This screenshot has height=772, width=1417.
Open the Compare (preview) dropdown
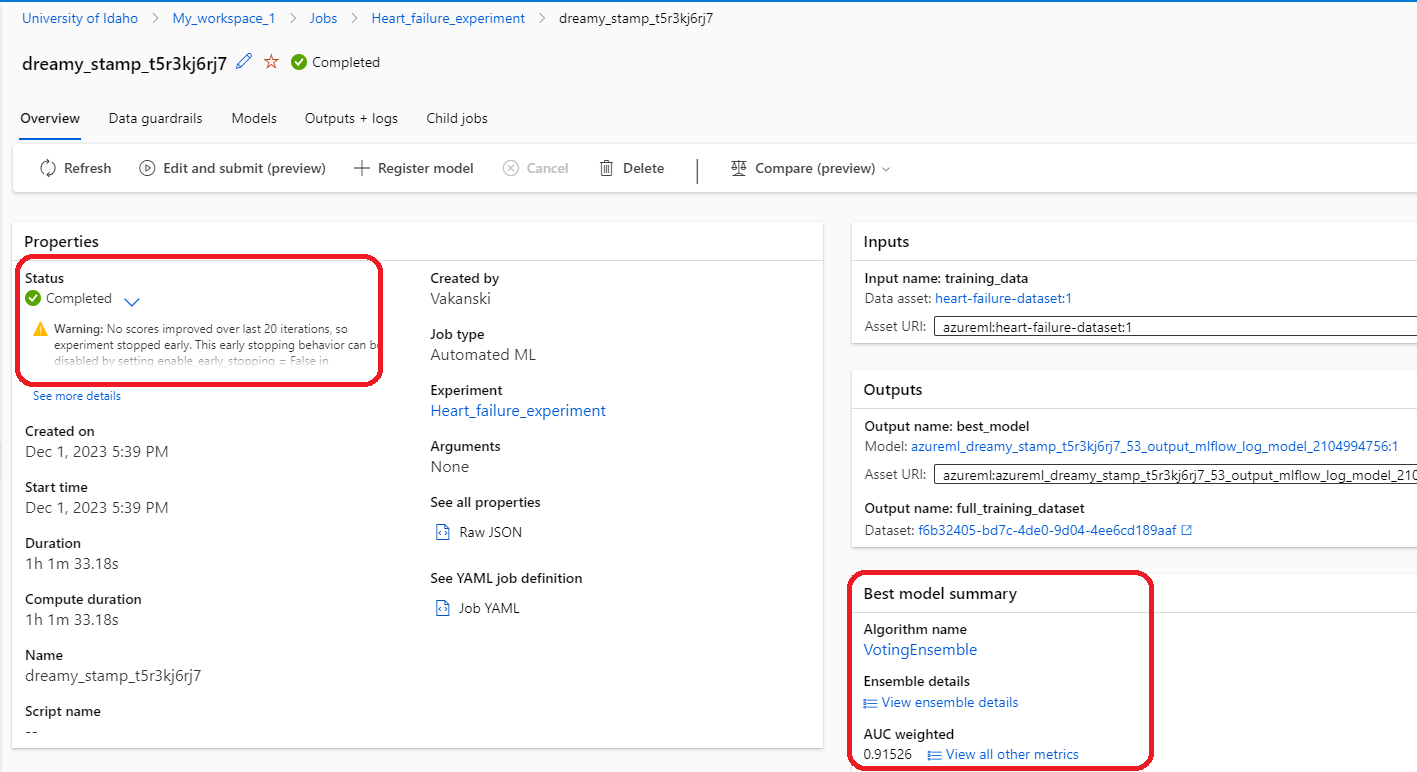(x=810, y=168)
